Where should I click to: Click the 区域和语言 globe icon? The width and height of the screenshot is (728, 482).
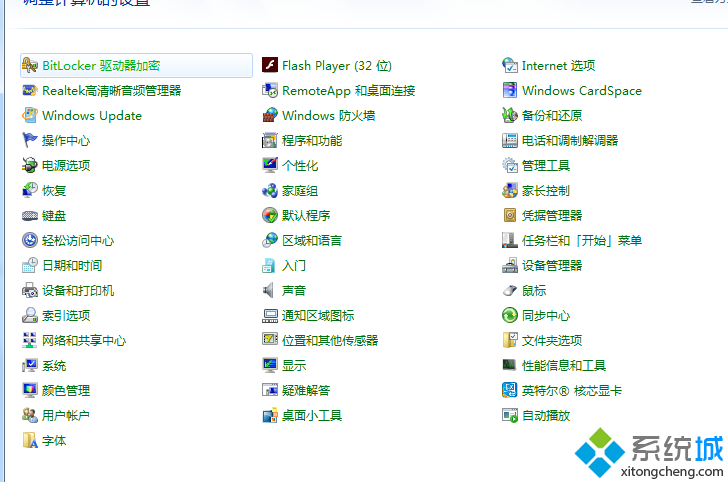pos(270,241)
